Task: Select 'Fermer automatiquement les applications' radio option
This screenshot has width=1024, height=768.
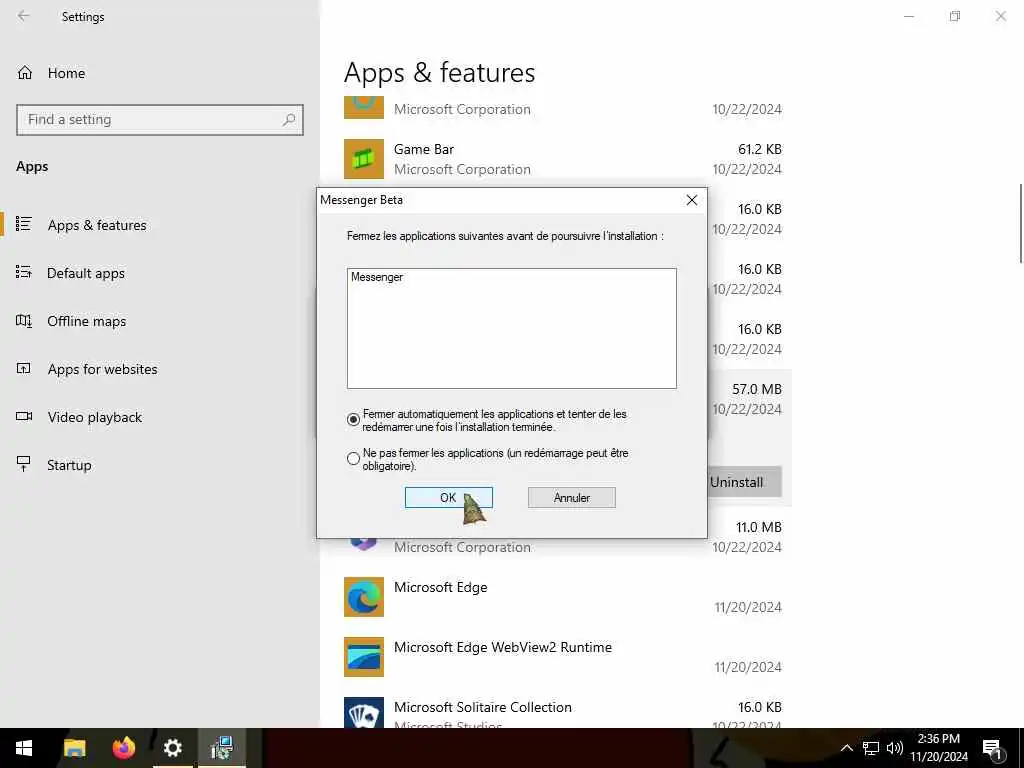Action: tap(353, 420)
